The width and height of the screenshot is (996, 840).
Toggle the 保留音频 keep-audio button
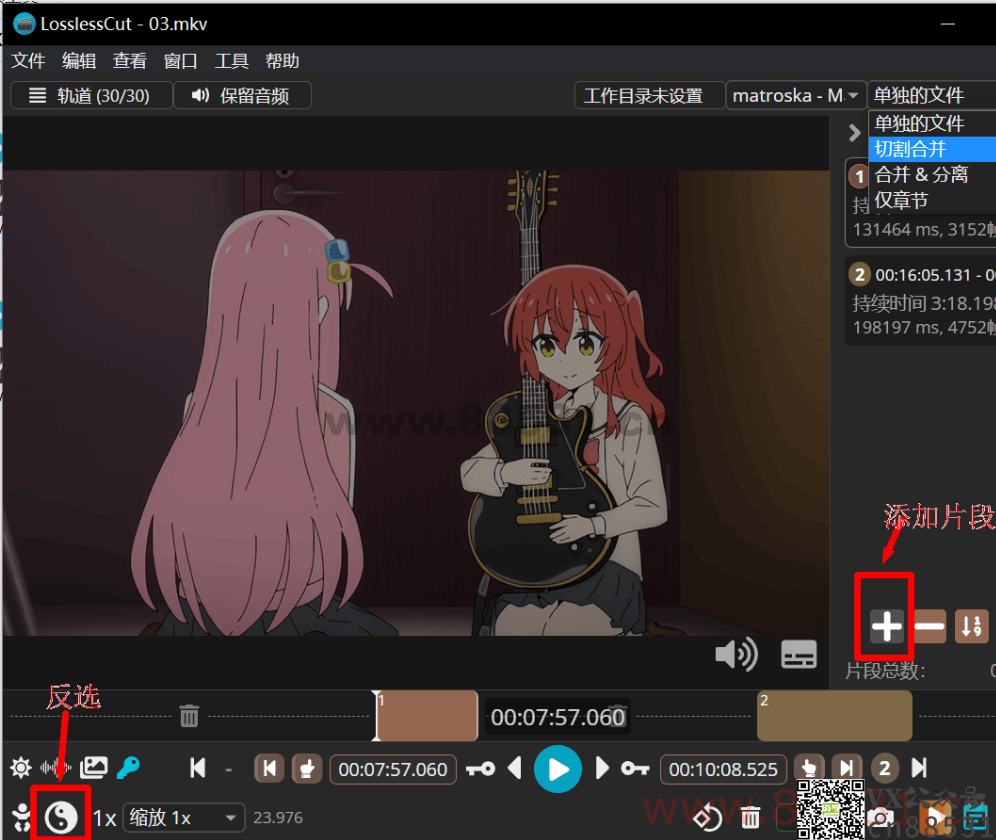tap(242, 95)
